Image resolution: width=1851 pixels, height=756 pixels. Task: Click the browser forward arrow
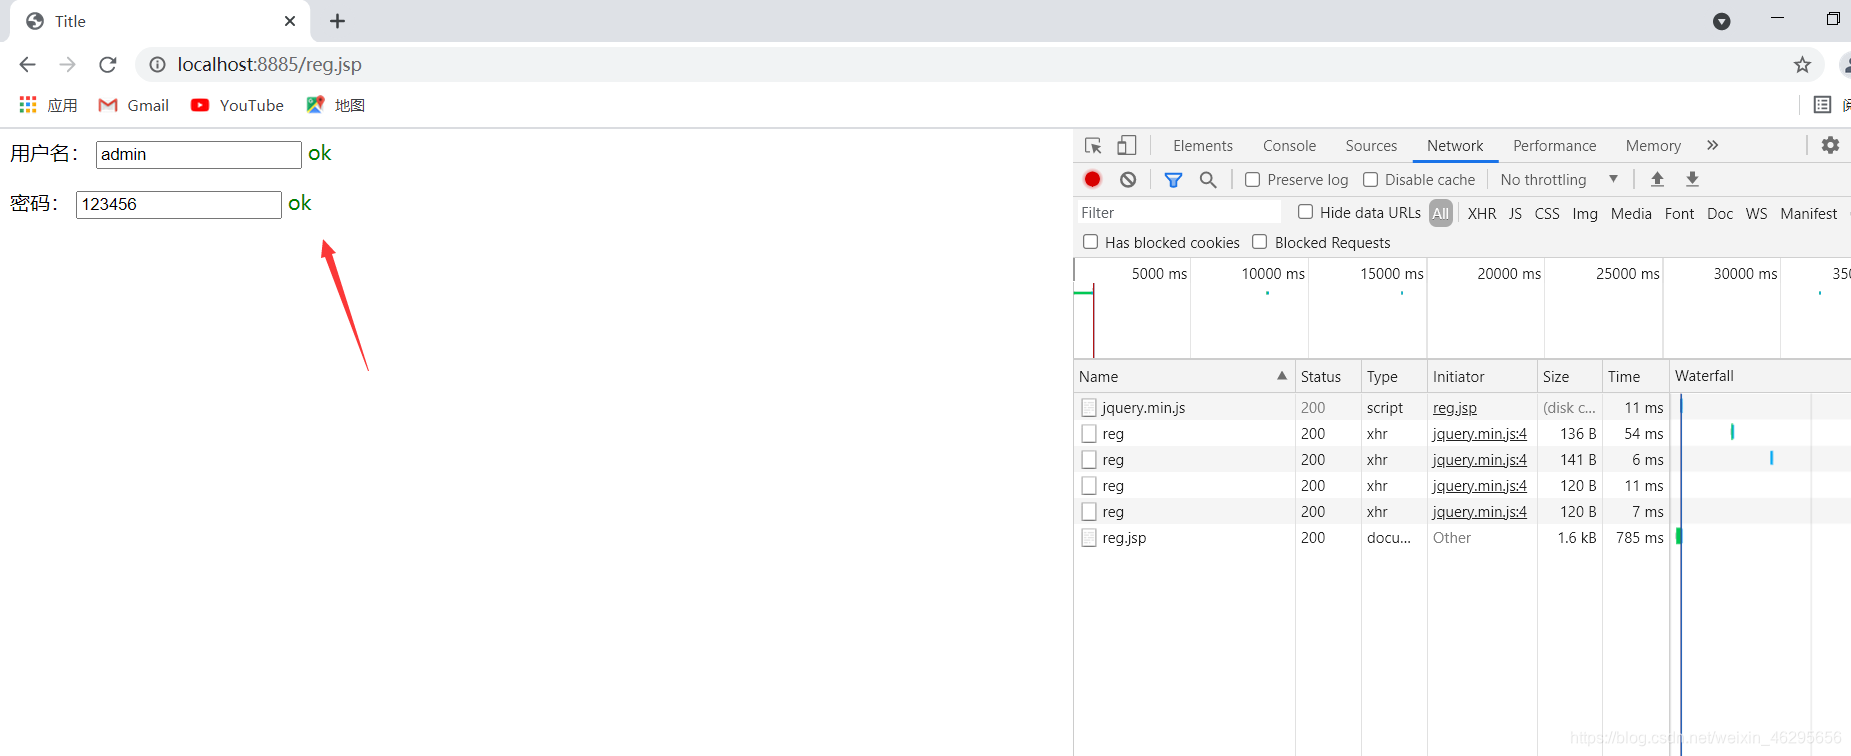click(67, 65)
